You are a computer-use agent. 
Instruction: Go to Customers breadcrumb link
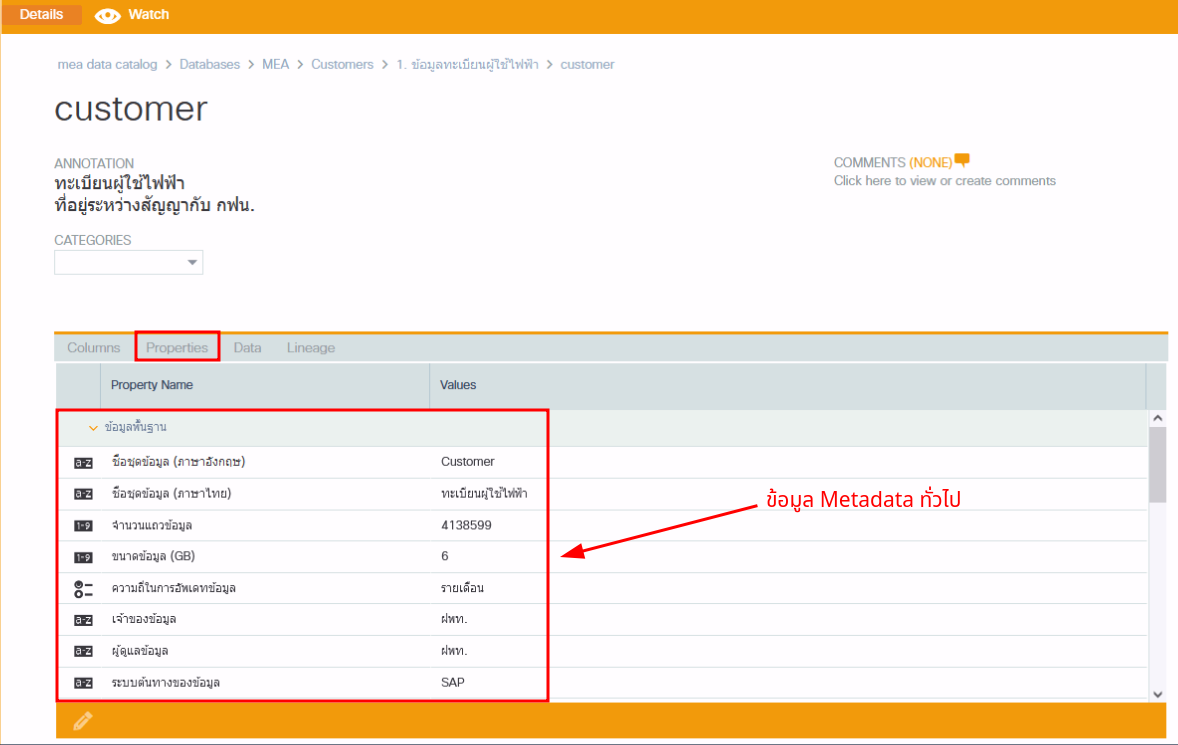coord(342,64)
